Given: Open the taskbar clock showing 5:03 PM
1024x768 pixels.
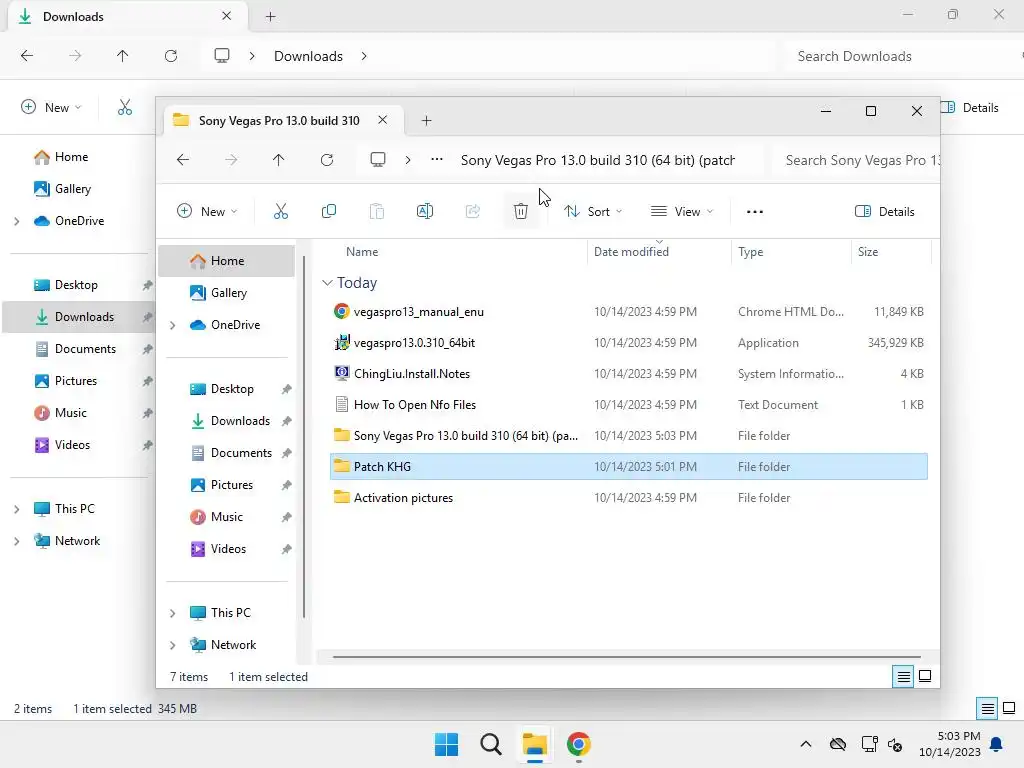Looking at the screenshot, I should 950,744.
